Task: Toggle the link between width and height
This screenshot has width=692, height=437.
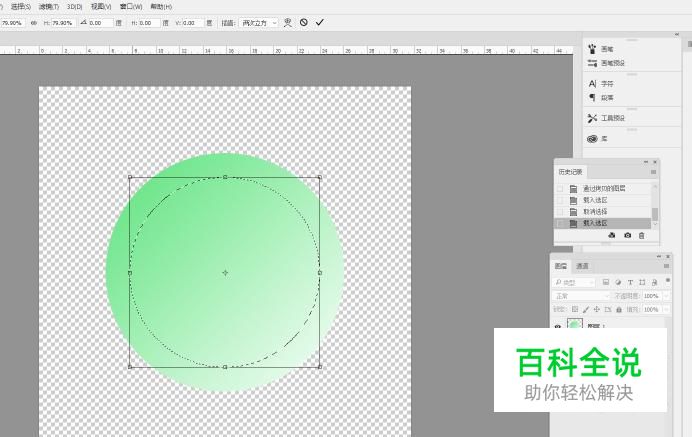Action: 34,23
